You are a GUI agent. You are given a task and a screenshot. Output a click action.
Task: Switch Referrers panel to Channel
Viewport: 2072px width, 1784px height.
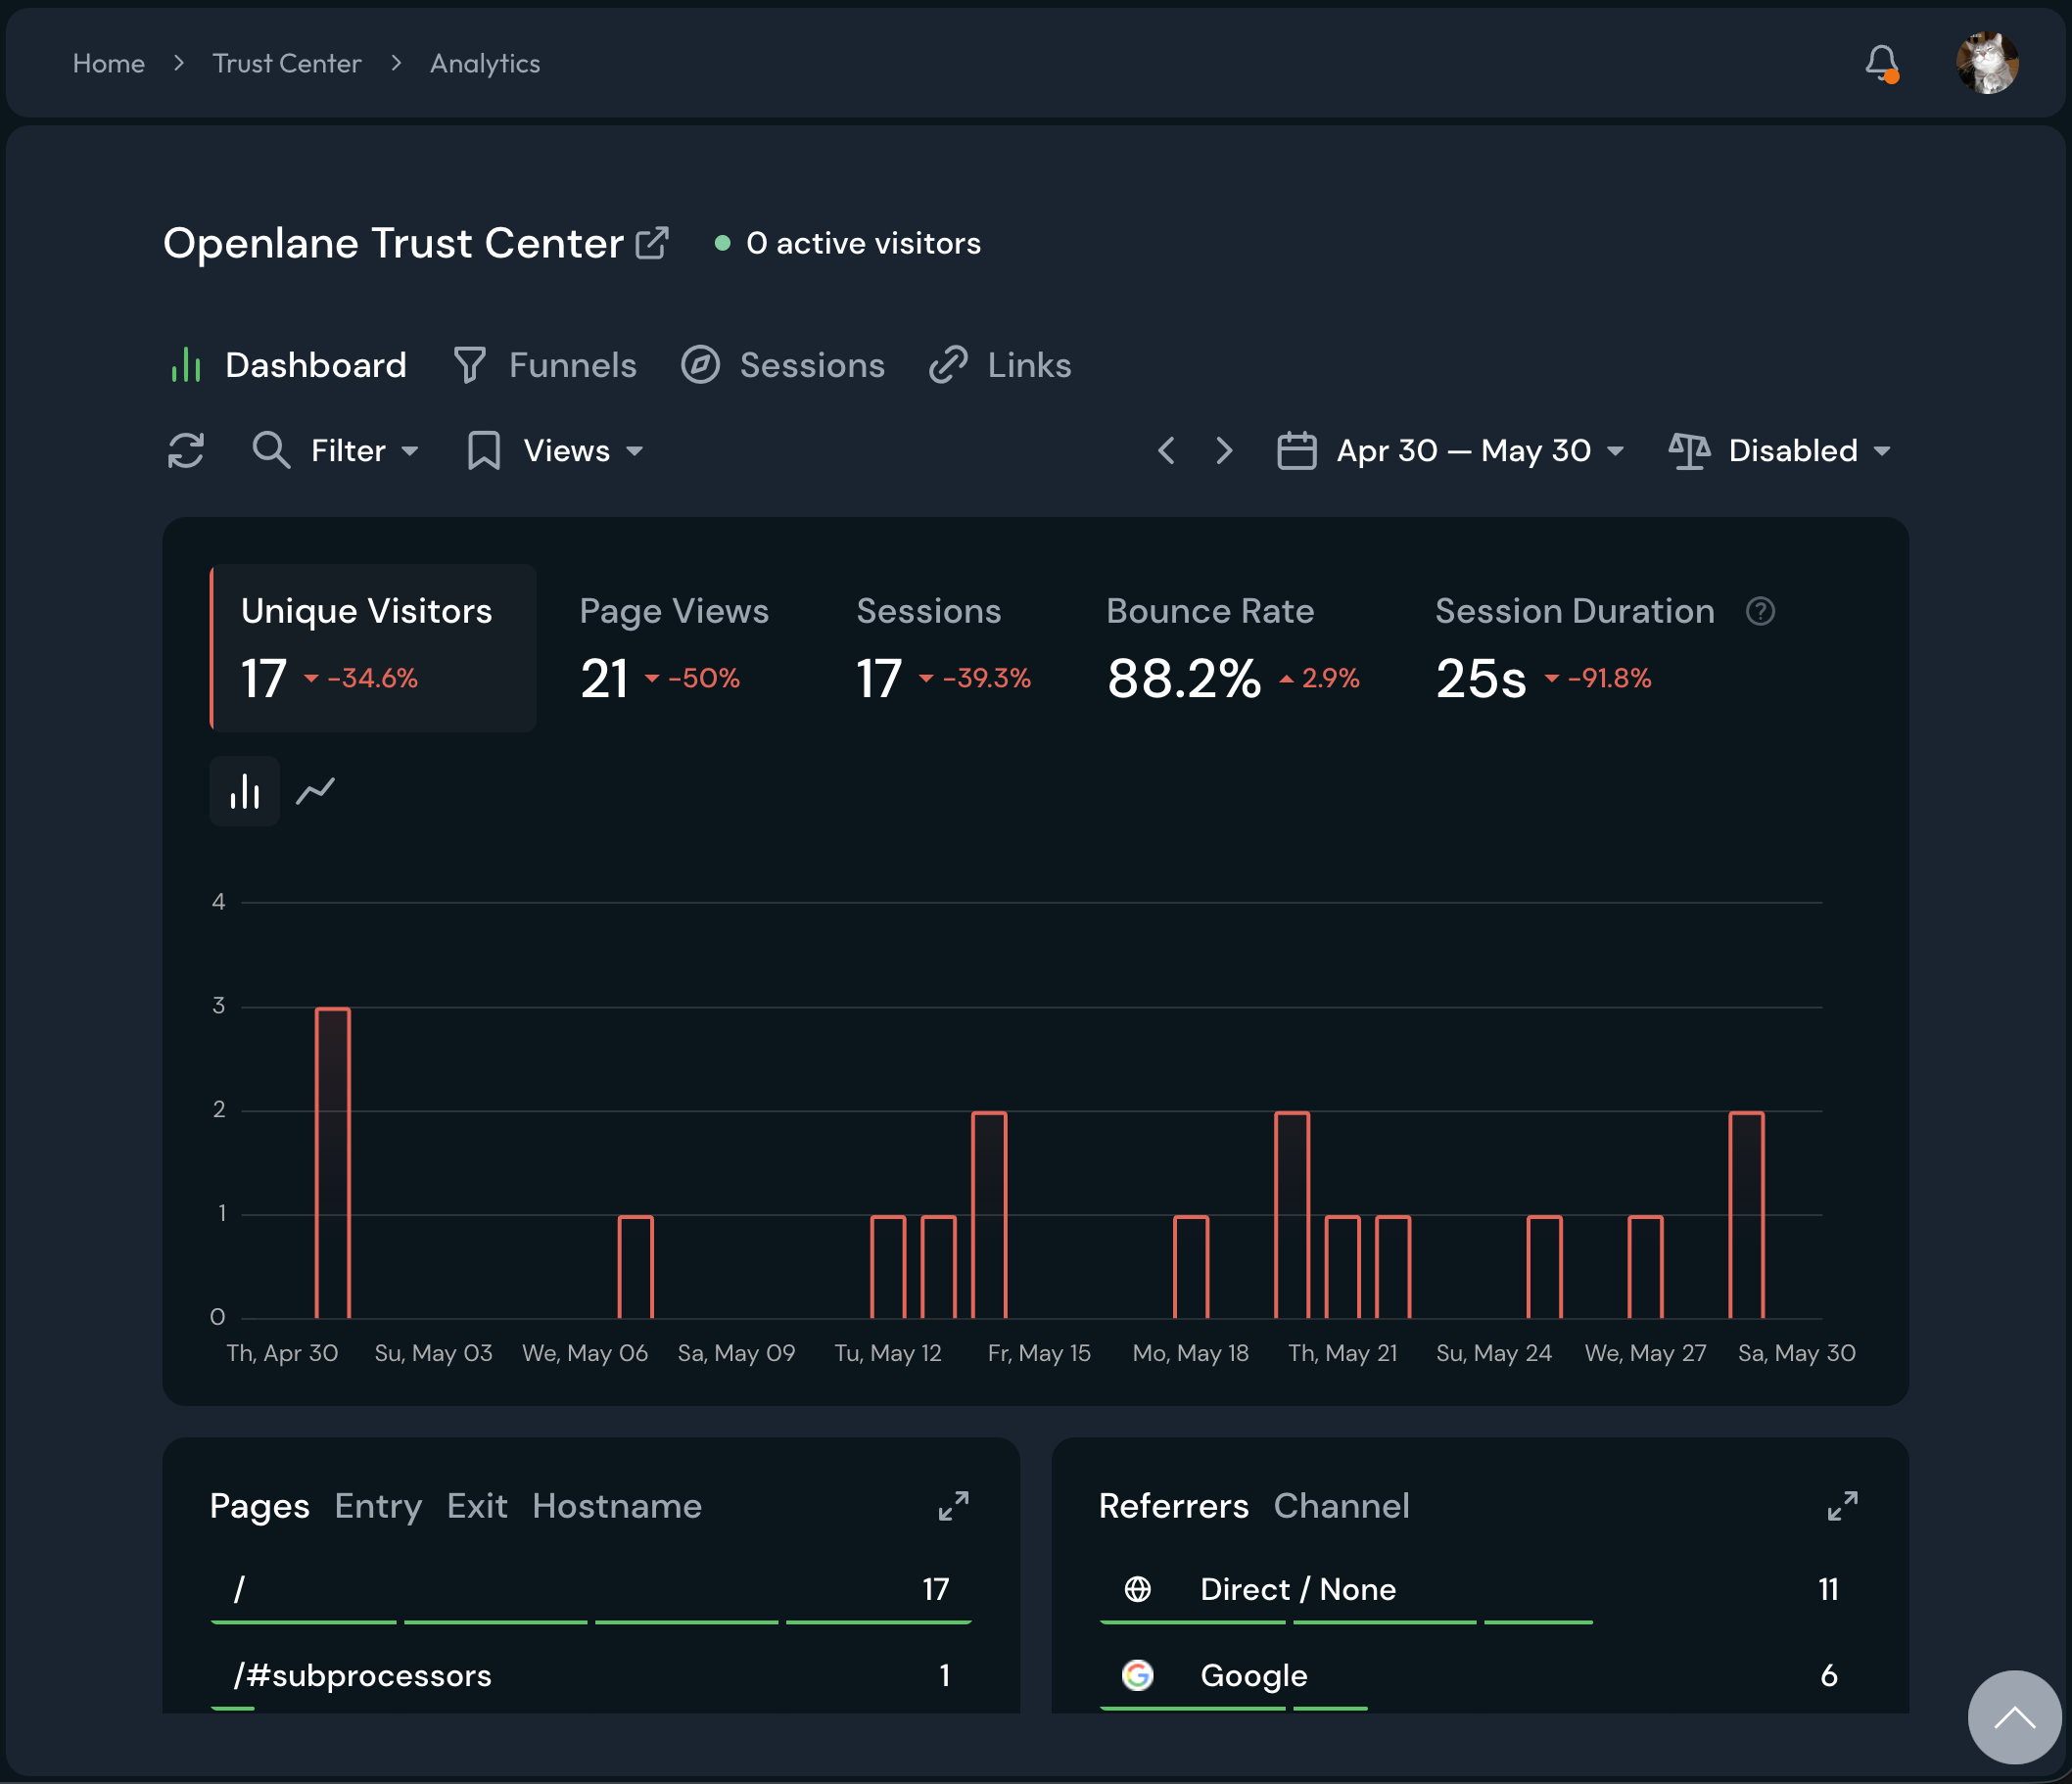1341,1506
